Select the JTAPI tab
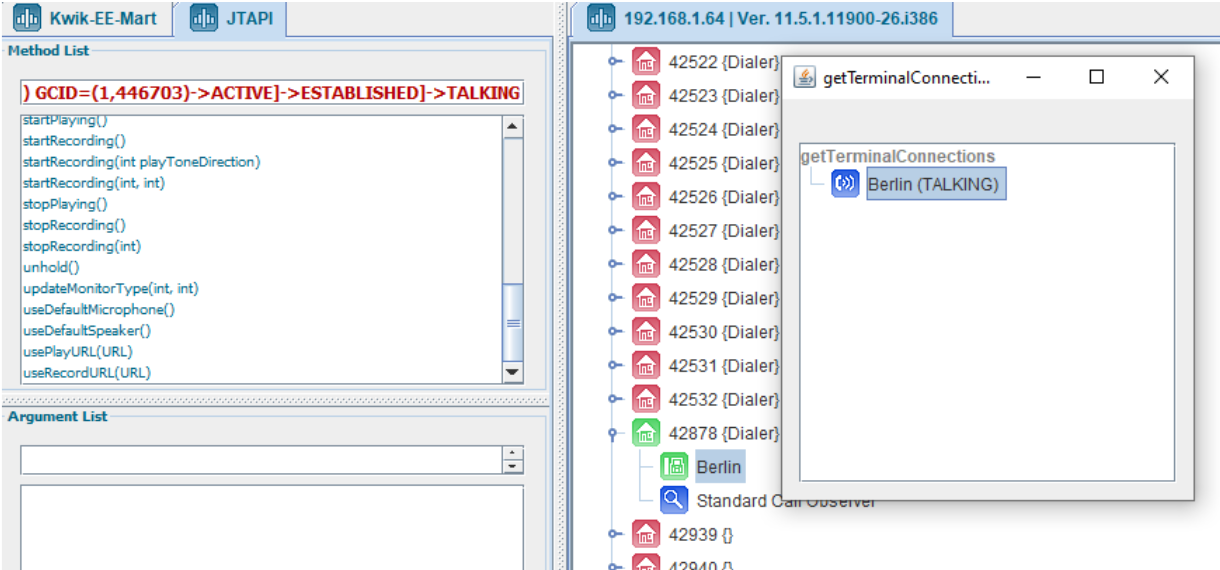The width and height of the screenshot is (1220, 570). click(232, 18)
